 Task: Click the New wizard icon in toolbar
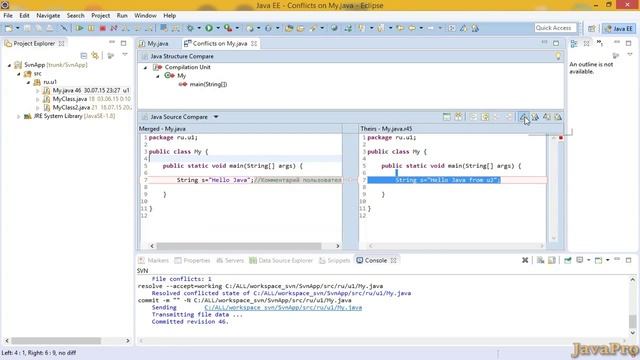point(9,28)
